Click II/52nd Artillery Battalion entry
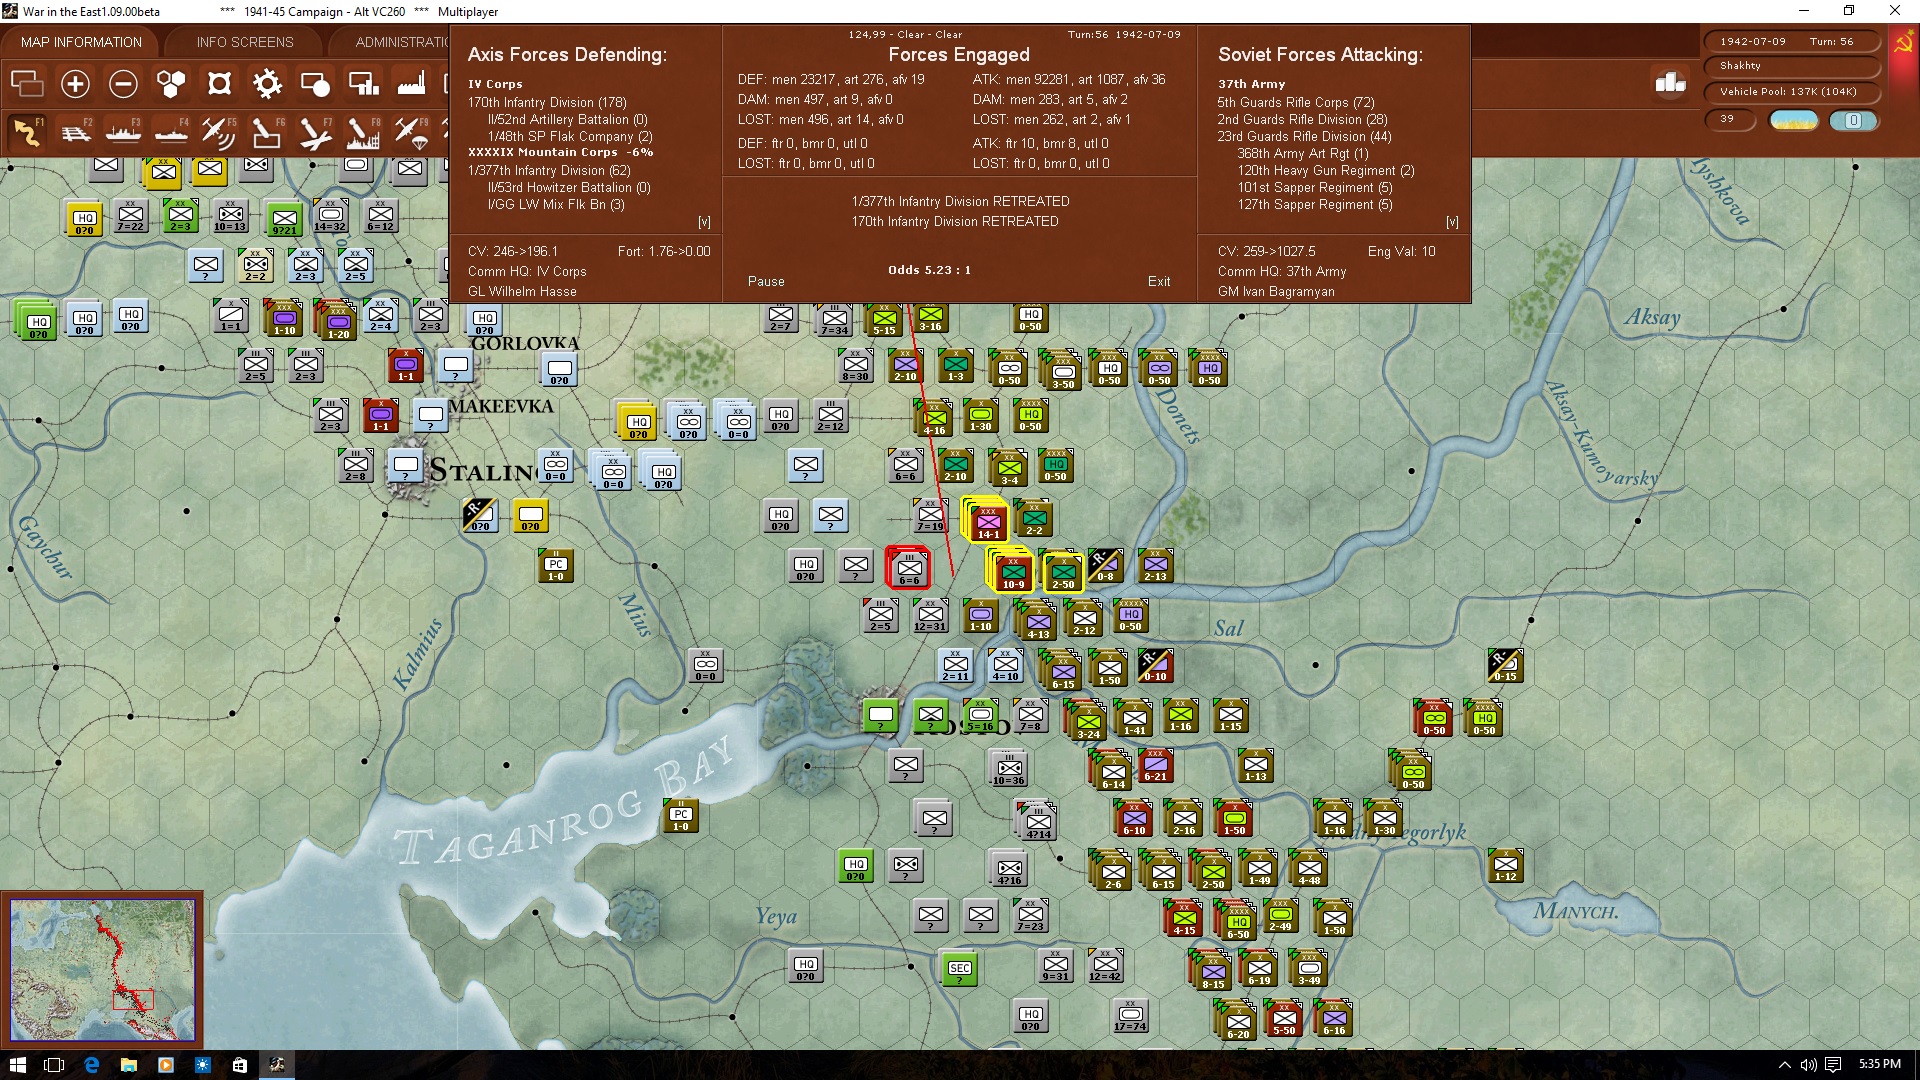The image size is (1920, 1080). [x=568, y=119]
